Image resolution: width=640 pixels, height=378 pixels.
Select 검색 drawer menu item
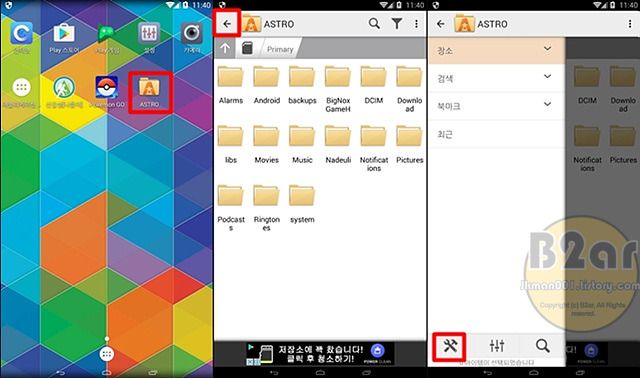tap(497, 78)
